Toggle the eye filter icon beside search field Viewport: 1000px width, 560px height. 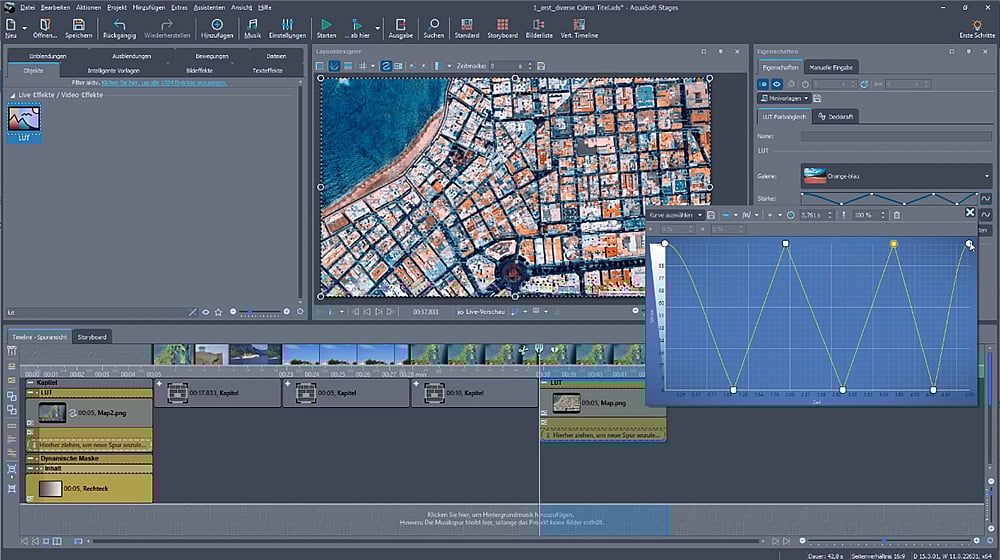click(206, 312)
